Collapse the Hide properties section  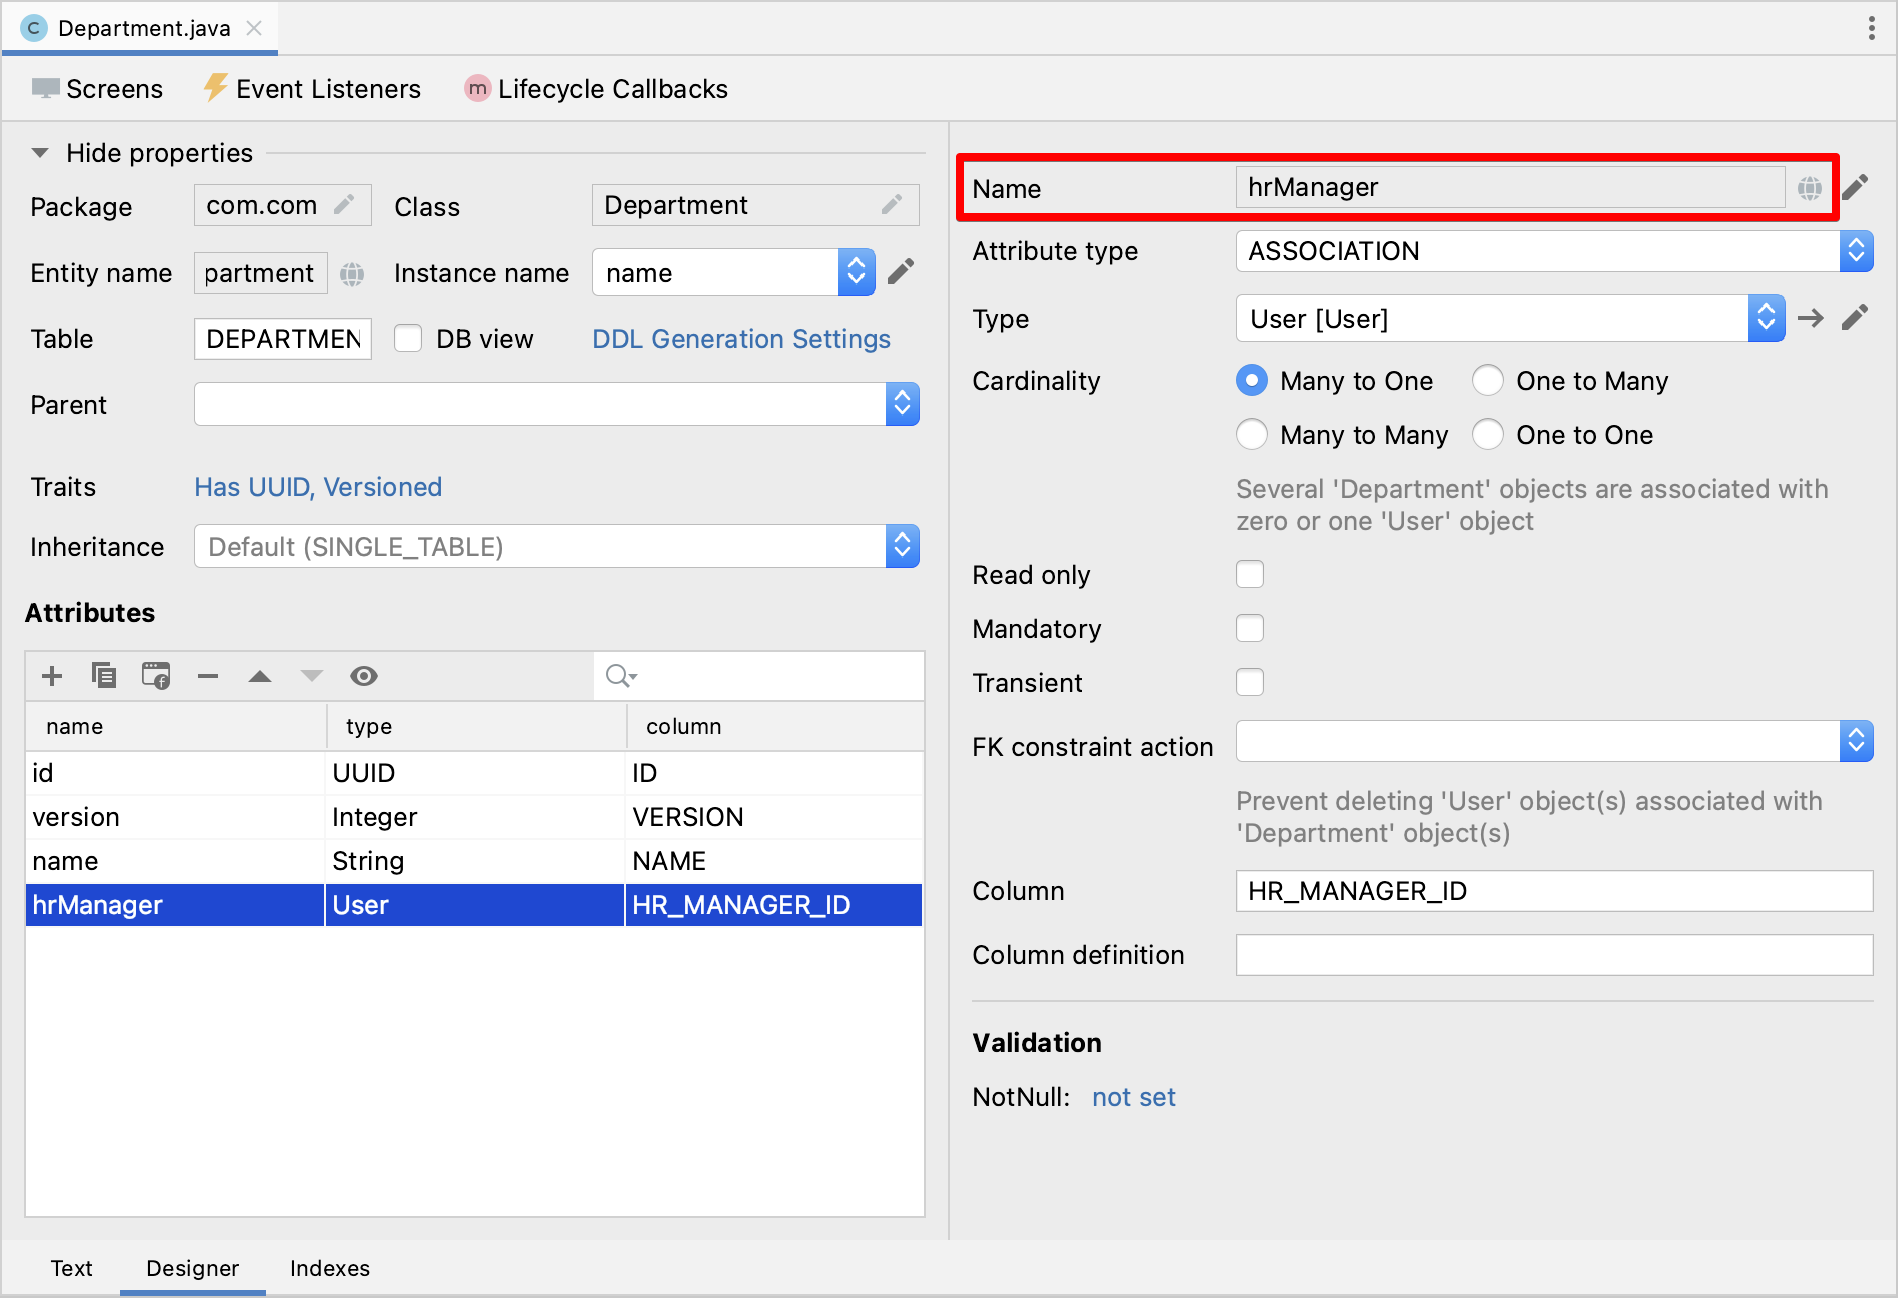(40, 153)
